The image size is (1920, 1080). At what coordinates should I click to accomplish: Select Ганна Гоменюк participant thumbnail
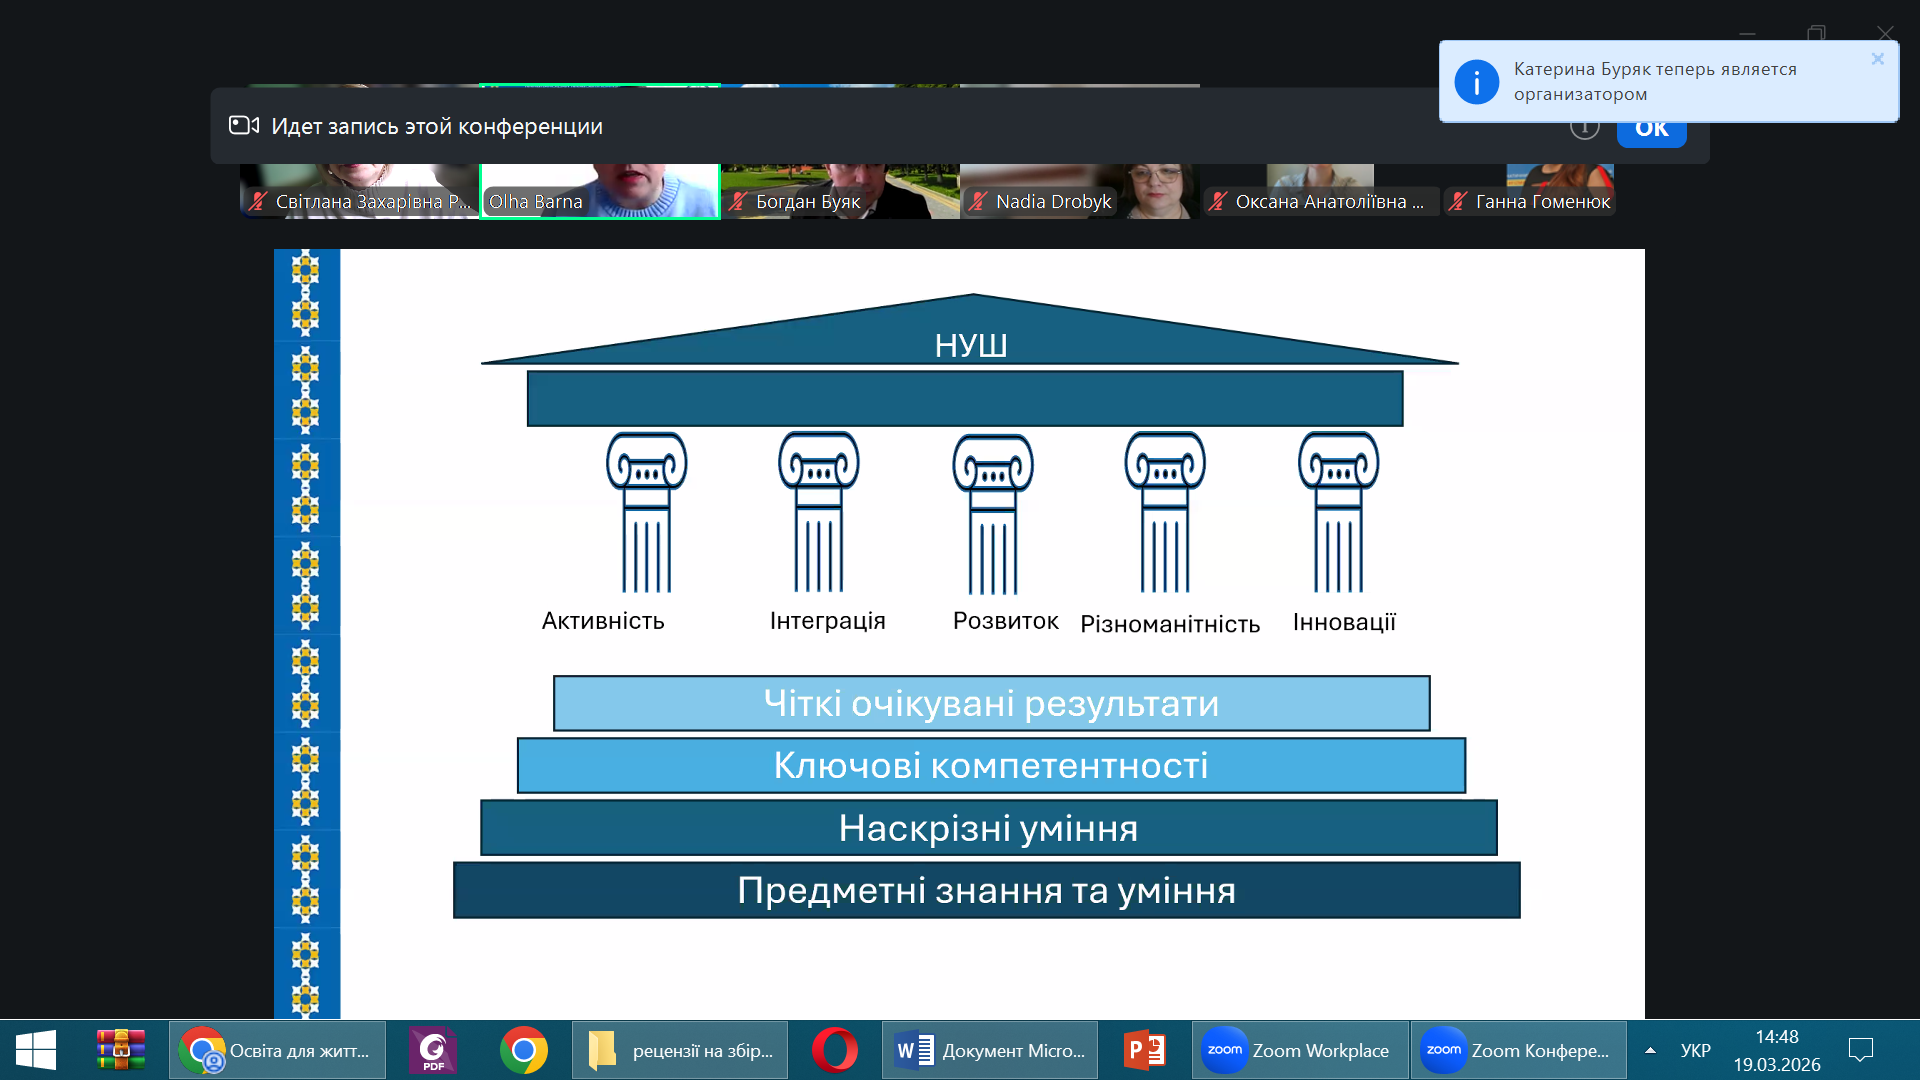[1560, 190]
